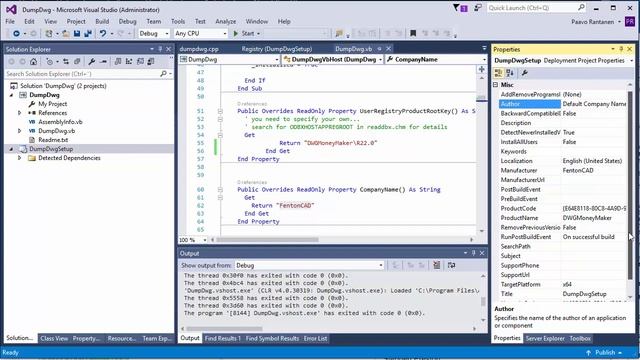
Task: Click the Custom Actions Editor icon
Action: [151, 62]
